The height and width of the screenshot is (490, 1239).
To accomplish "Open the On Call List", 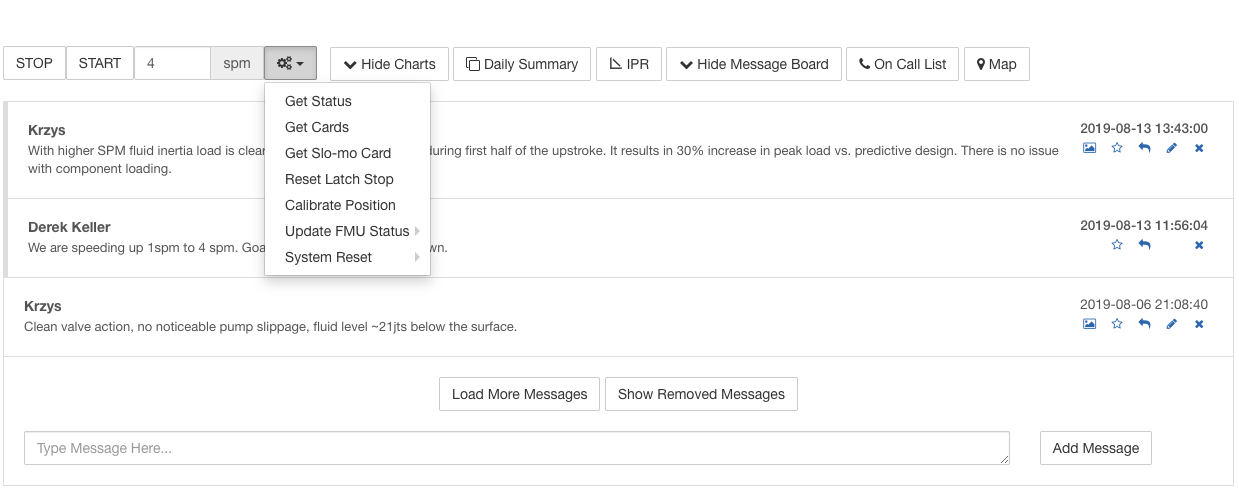I will (902, 64).
